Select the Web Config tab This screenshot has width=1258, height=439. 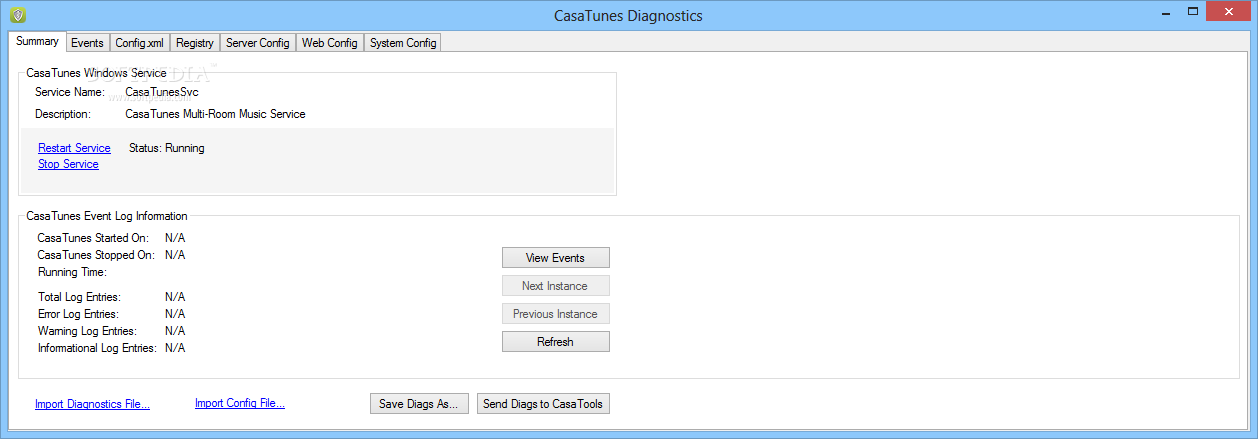[x=330, y=43]
